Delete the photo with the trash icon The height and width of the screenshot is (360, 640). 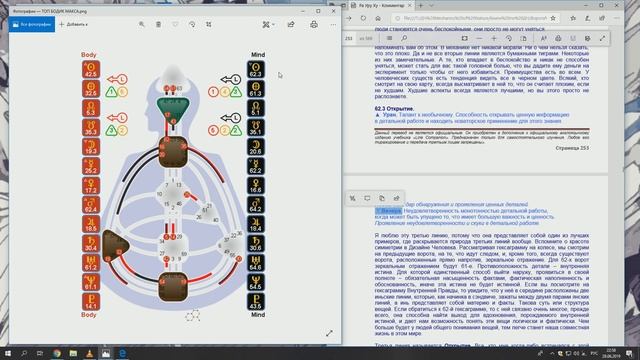point(158,24)
